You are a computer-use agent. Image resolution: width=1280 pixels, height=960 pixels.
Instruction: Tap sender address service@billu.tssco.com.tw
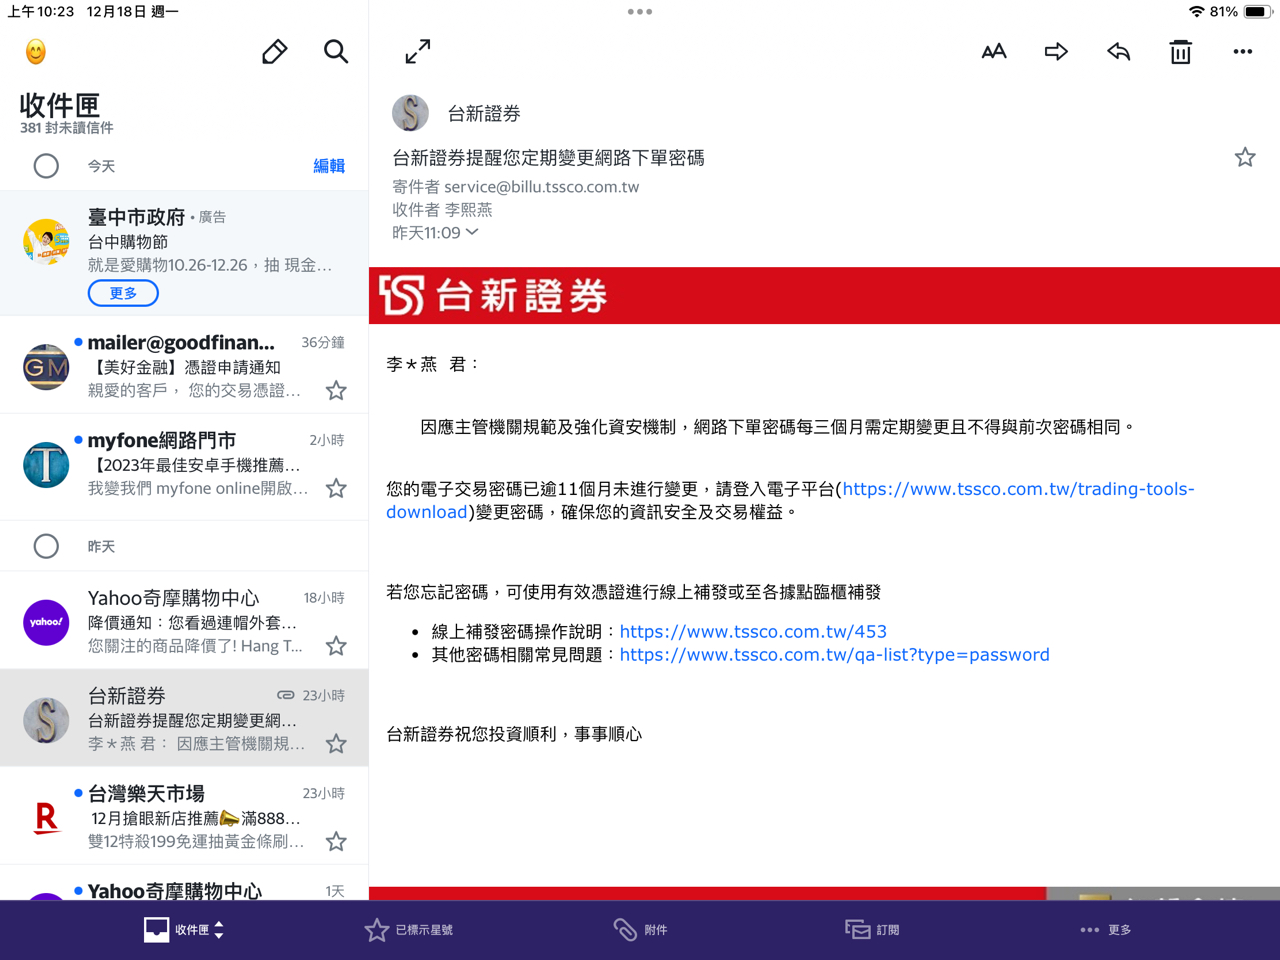pyautogui.click(x=541, y=187)
